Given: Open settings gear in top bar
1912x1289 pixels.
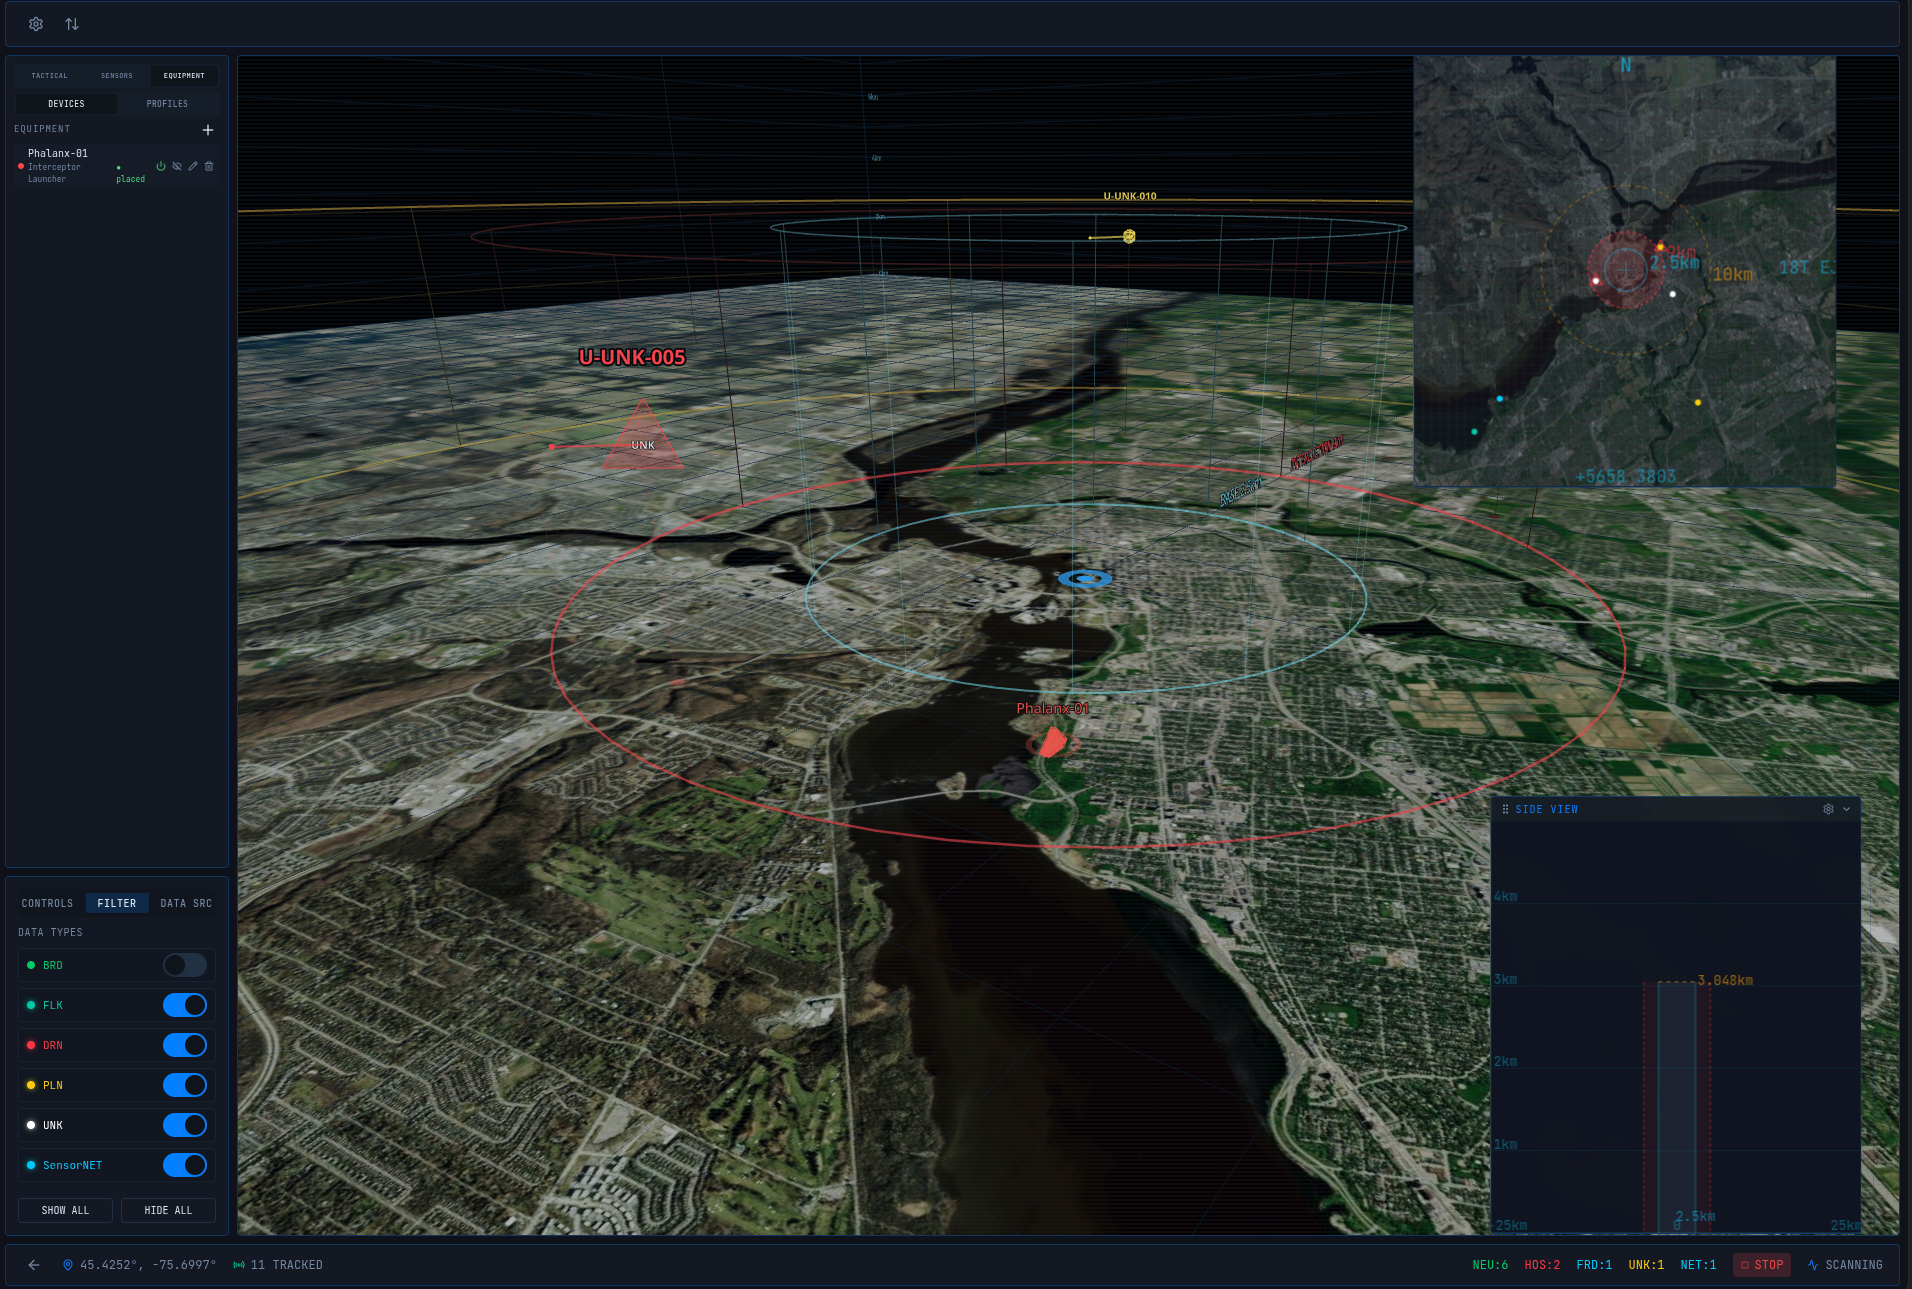Looking at the screenshot, I should coord(36,24).
